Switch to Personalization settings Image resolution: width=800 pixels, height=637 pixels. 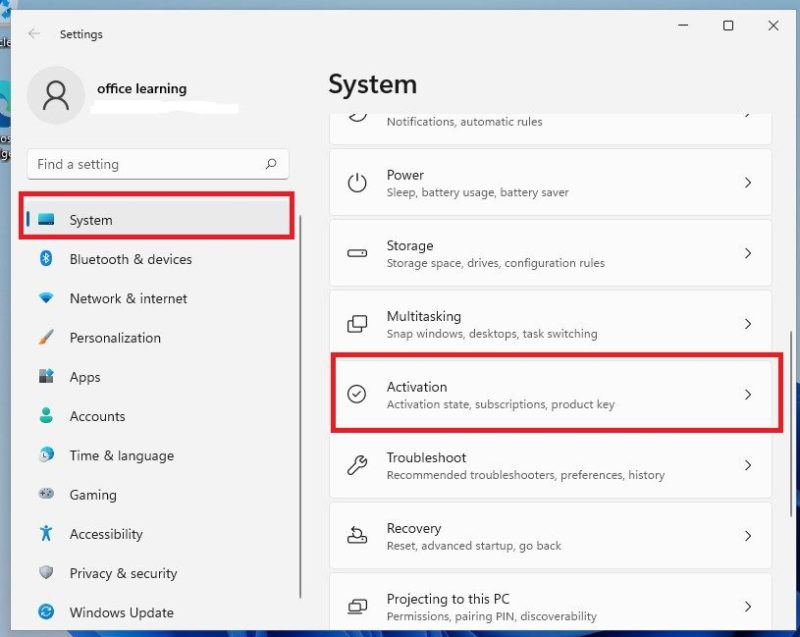(x=116, y=338)
